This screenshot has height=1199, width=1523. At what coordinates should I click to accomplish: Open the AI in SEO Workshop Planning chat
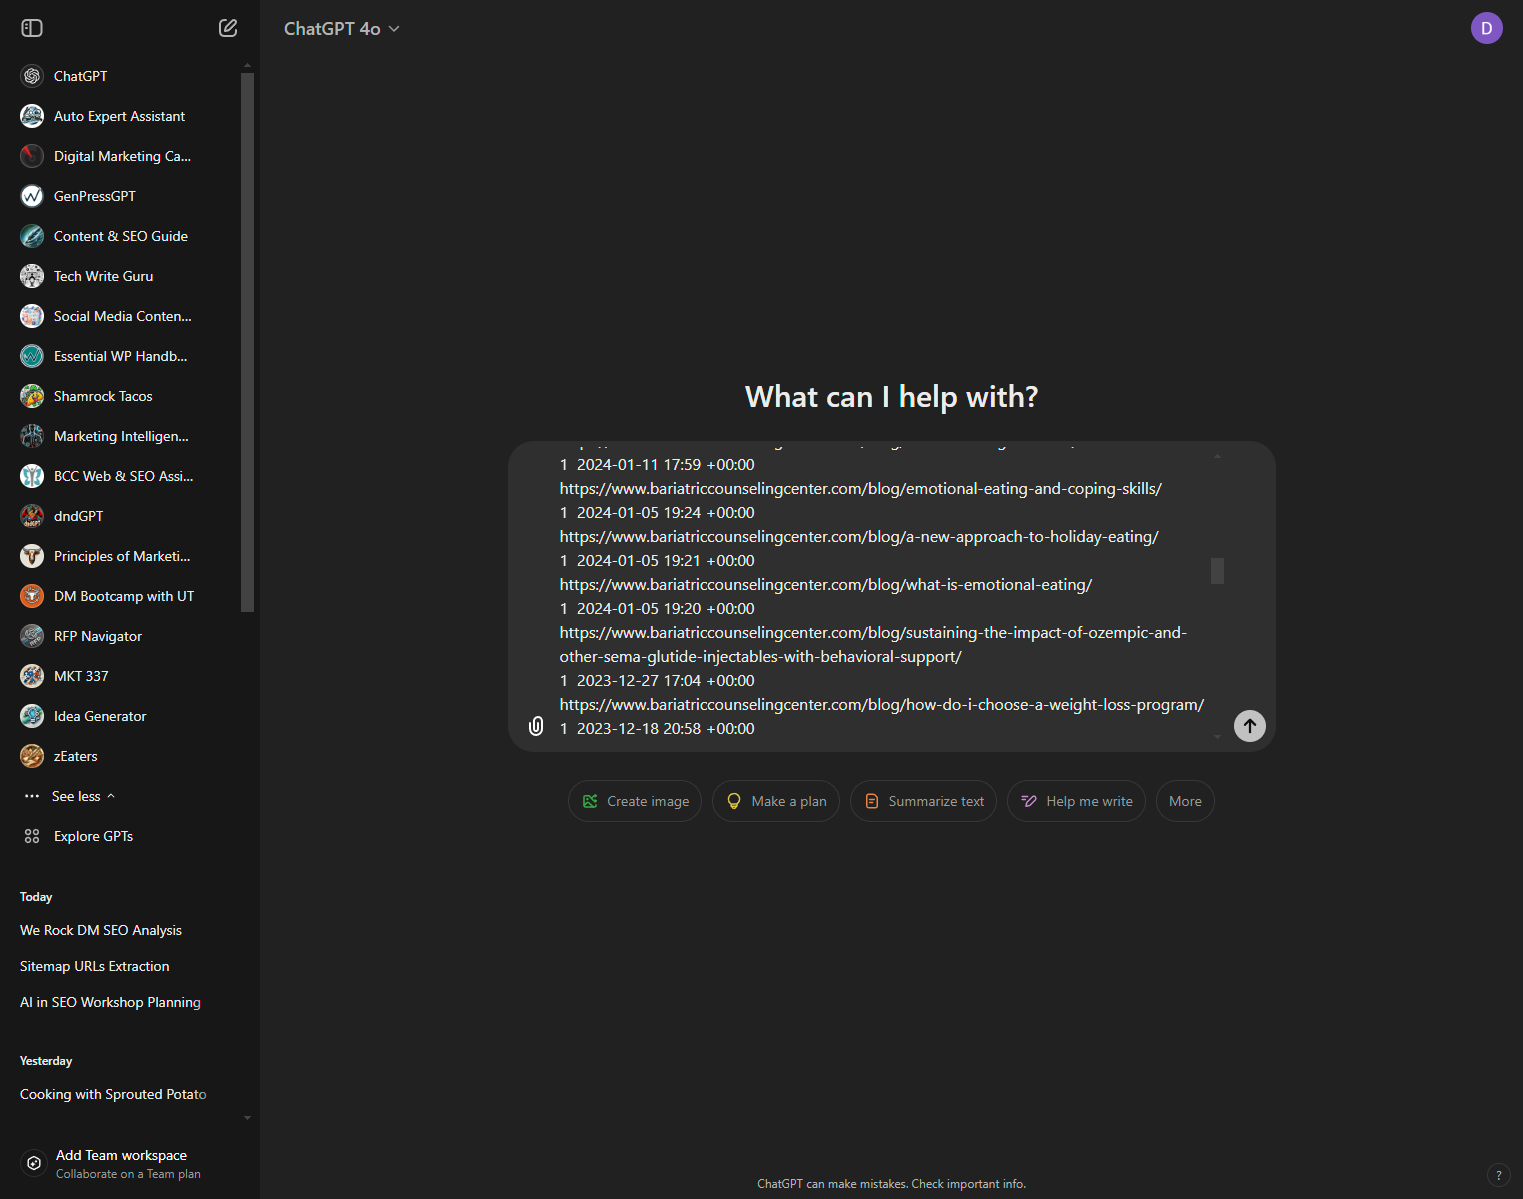click(x=110, y=1002)
